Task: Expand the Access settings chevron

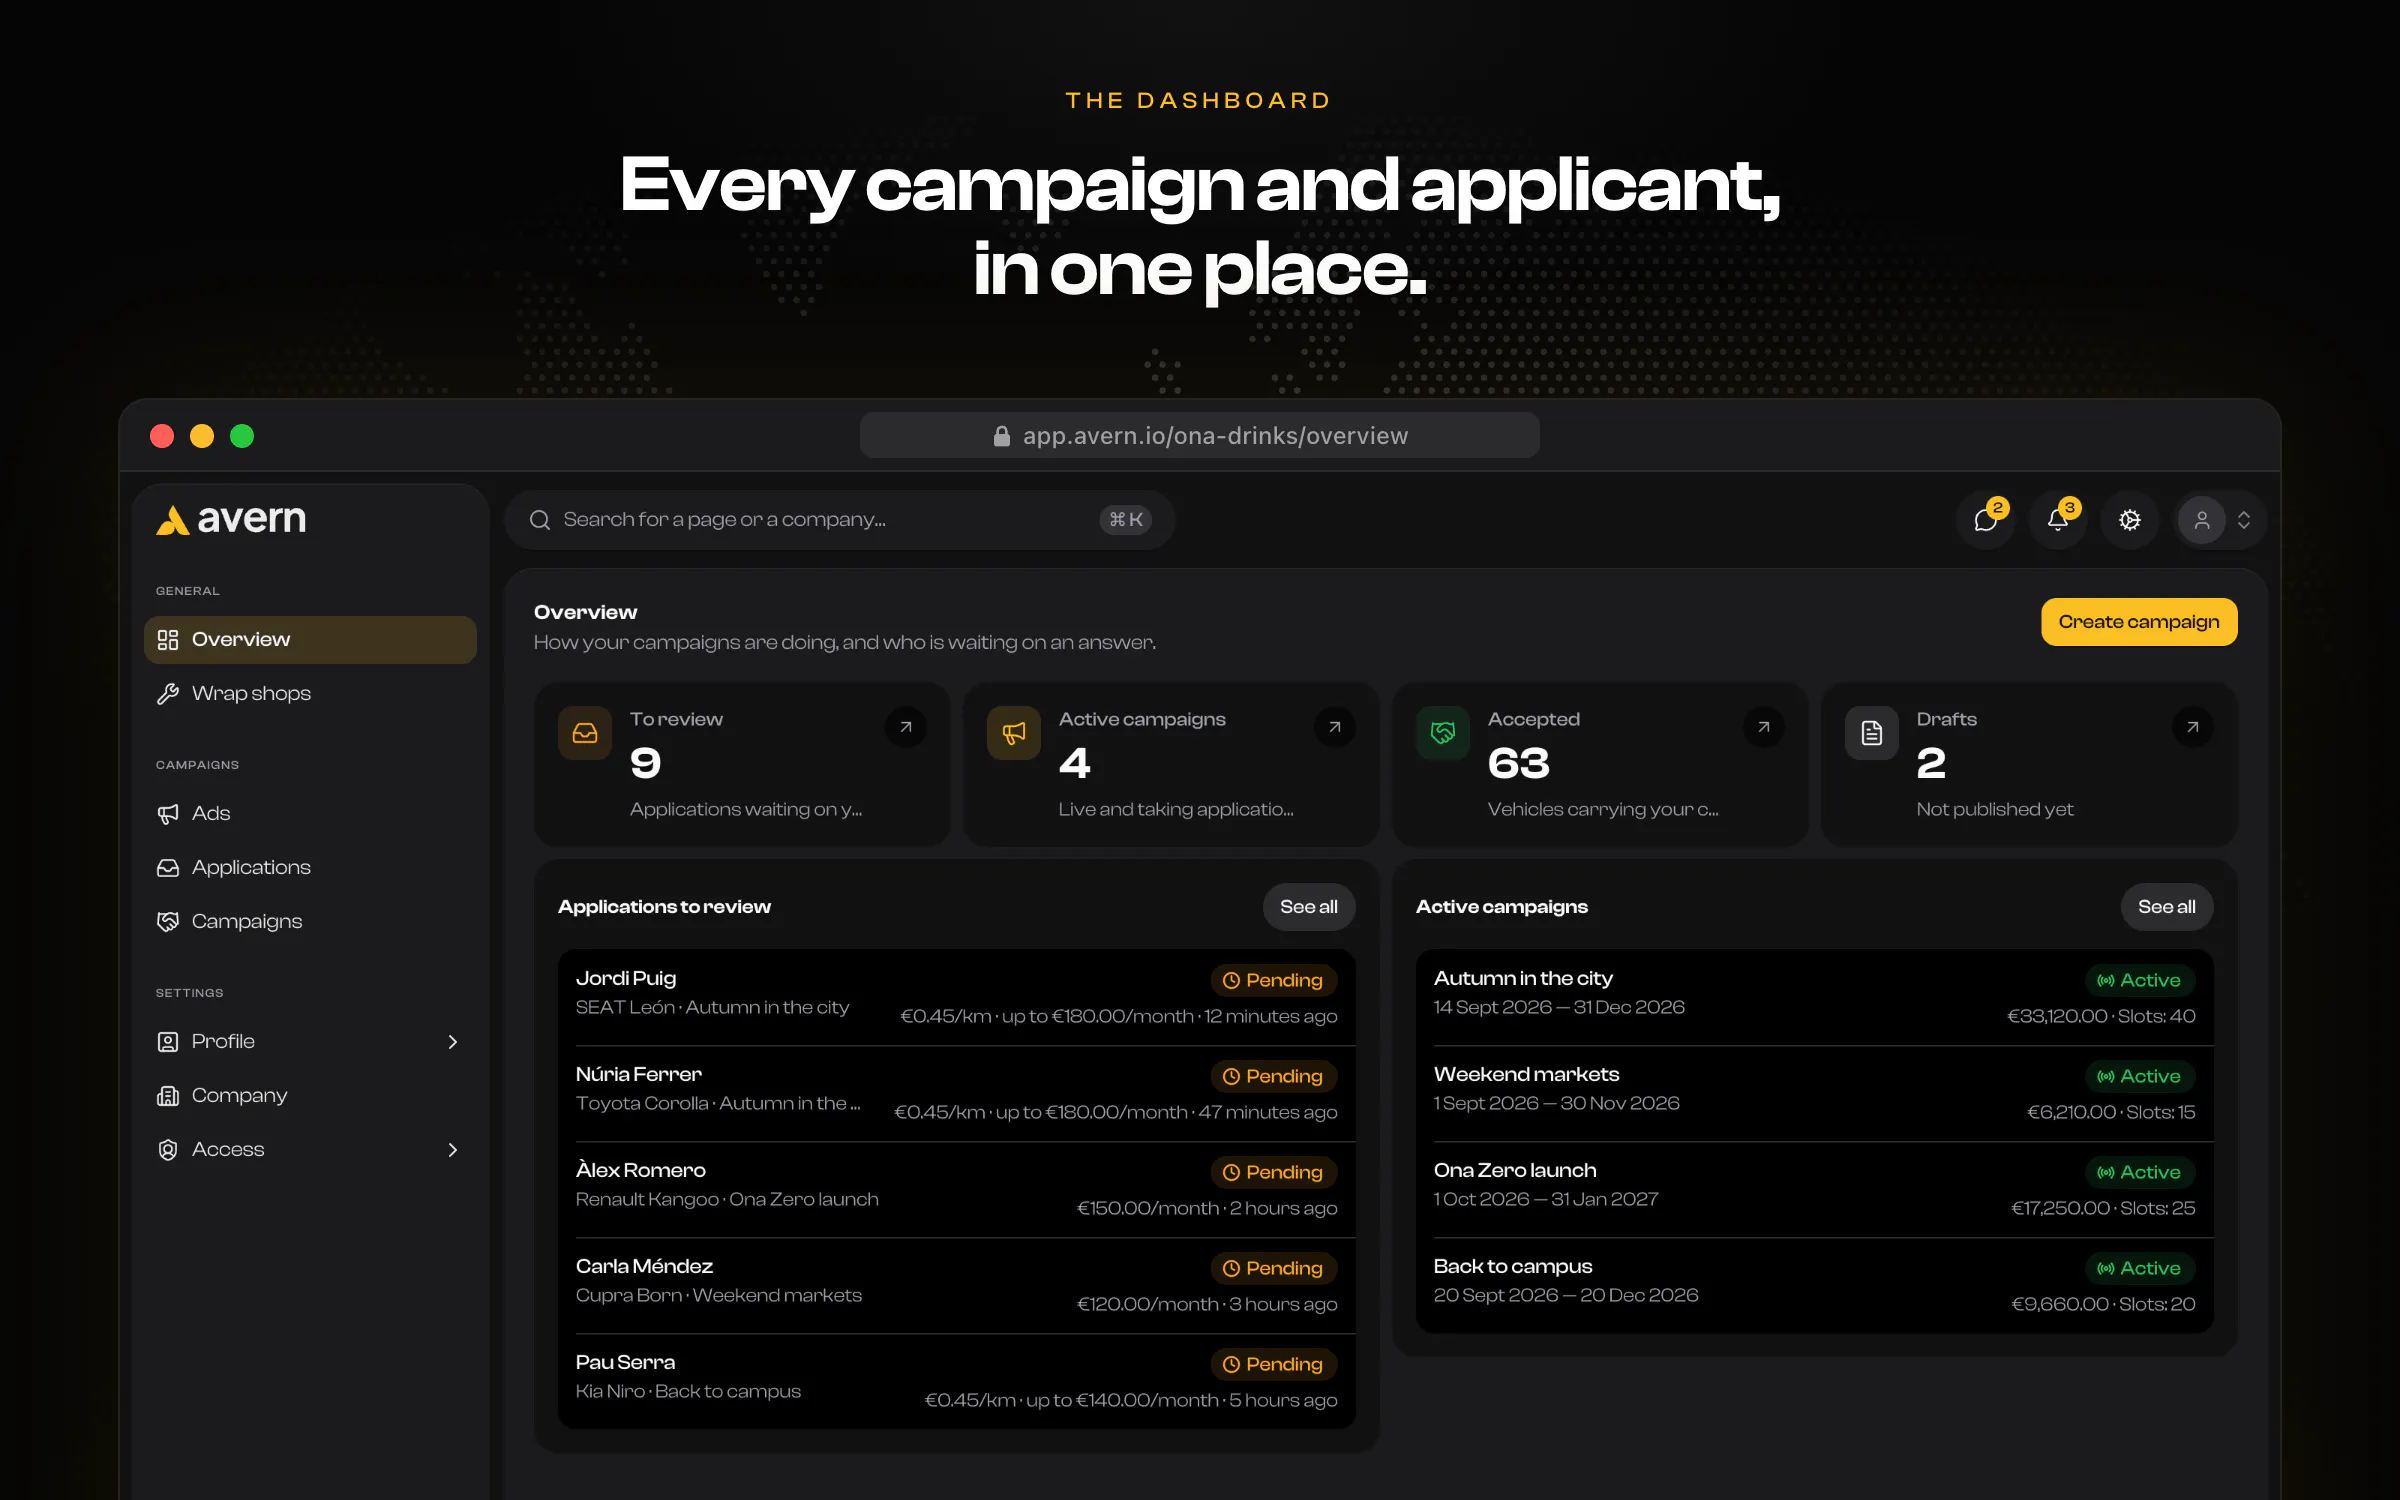Action: tap(453, 1150)
